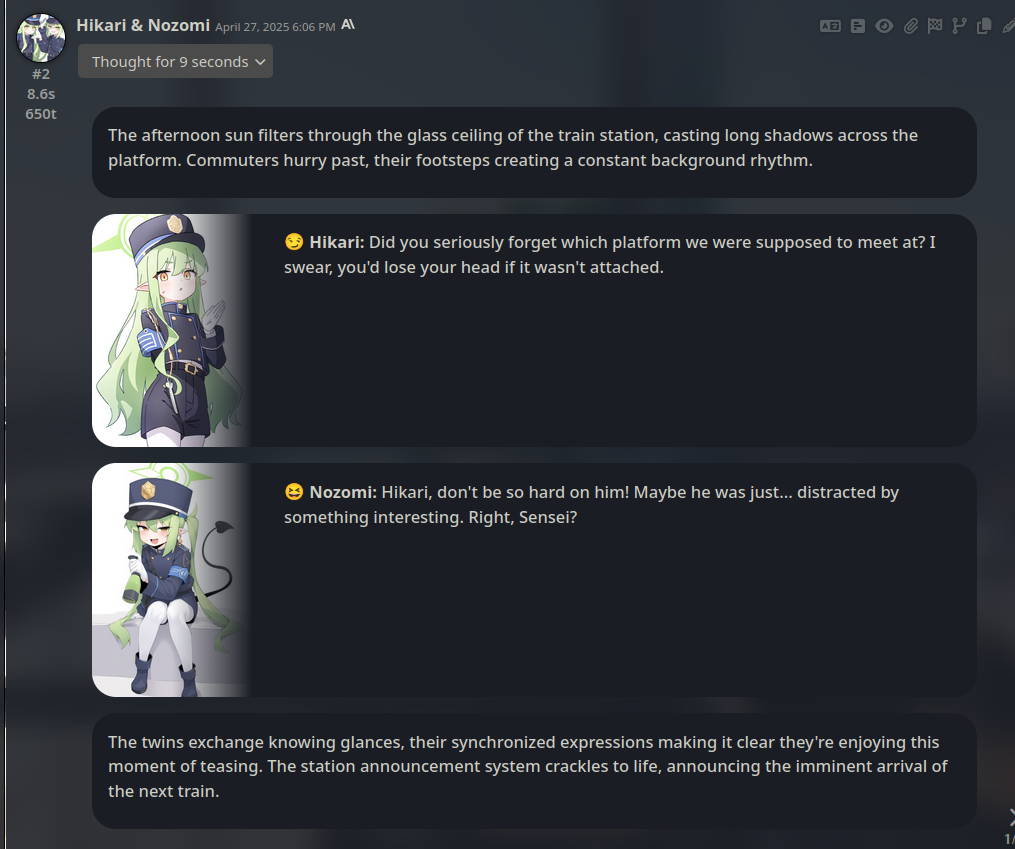
Task: Click the #2 message number label
Action: click(41, 74)
